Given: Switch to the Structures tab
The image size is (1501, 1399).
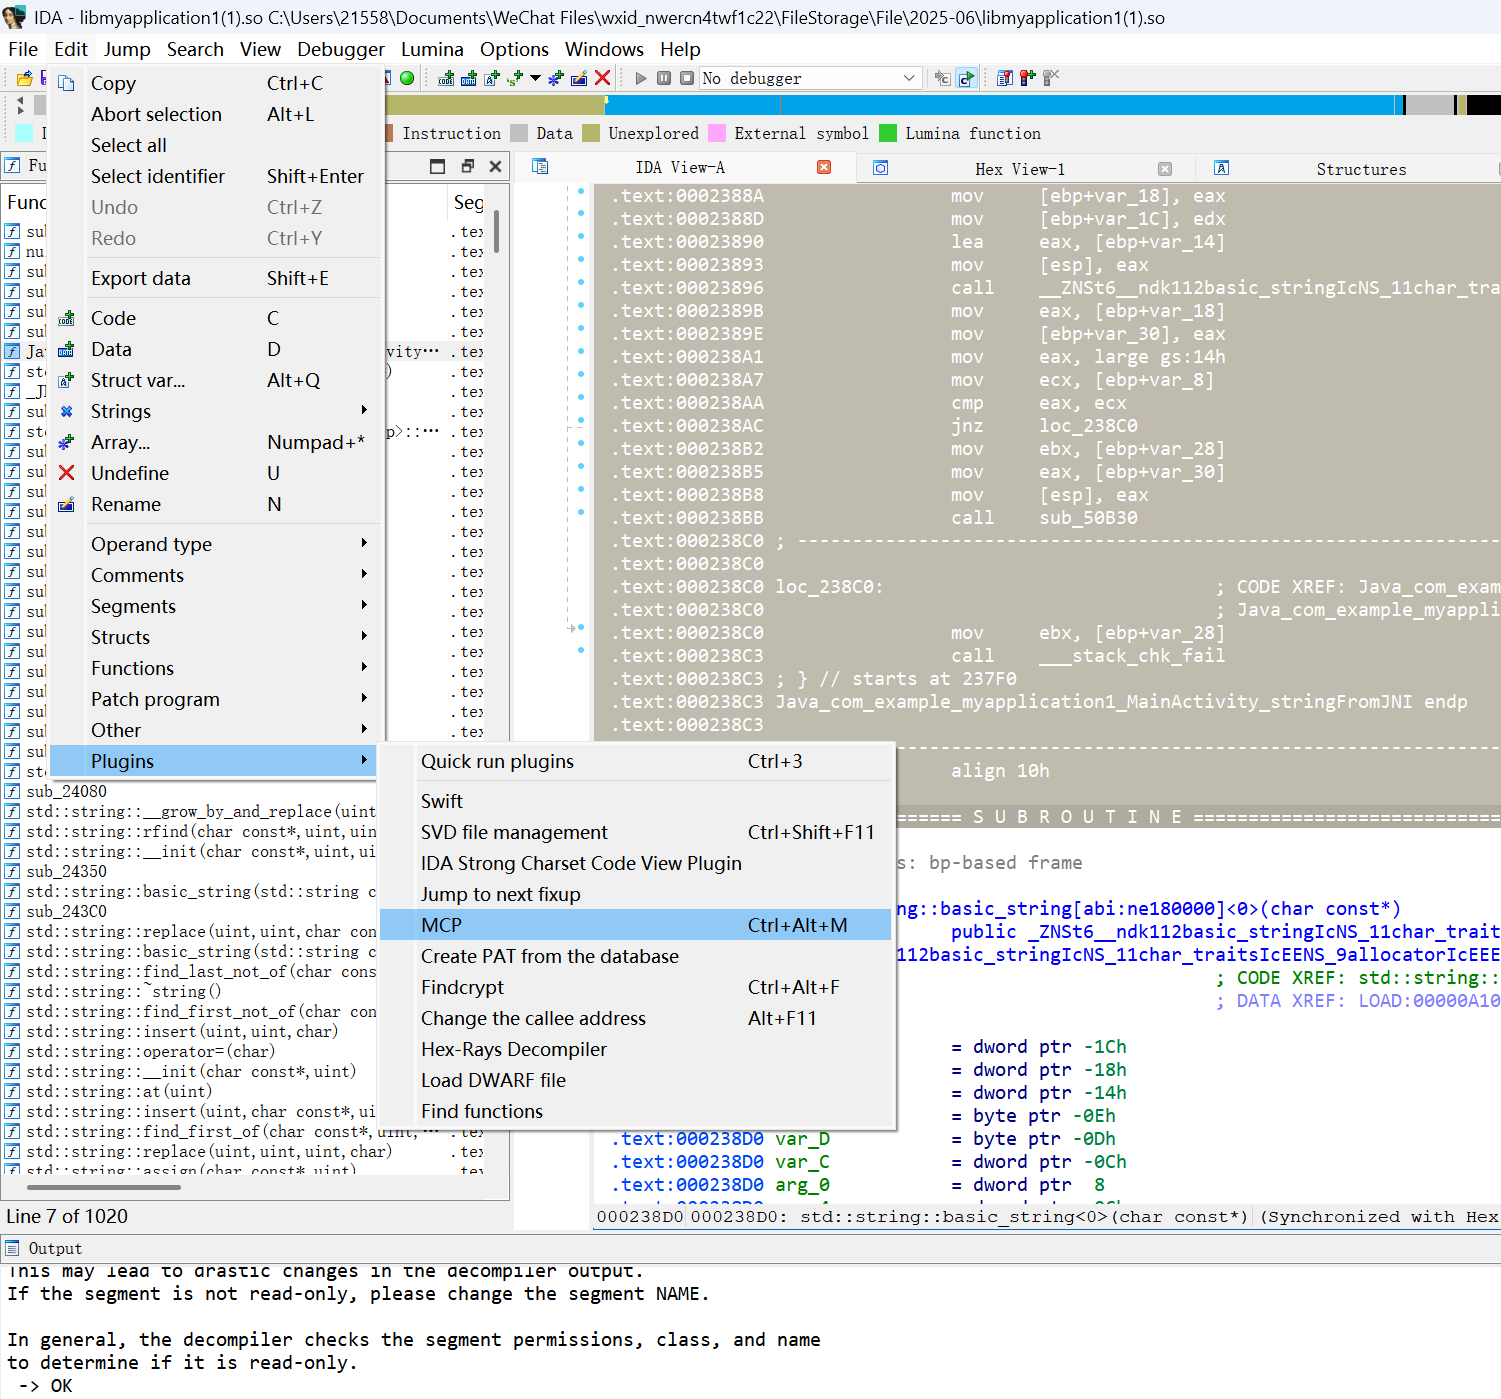Looking at the screenshot, I should click(1360, 169).
